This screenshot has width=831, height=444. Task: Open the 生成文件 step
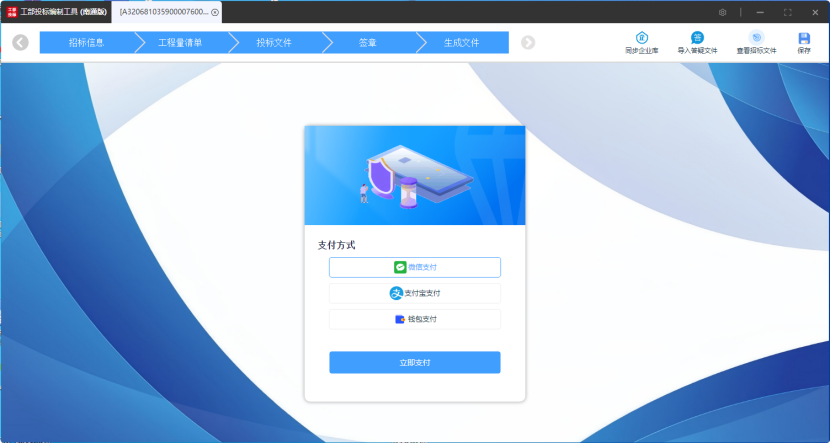[462, 43]
